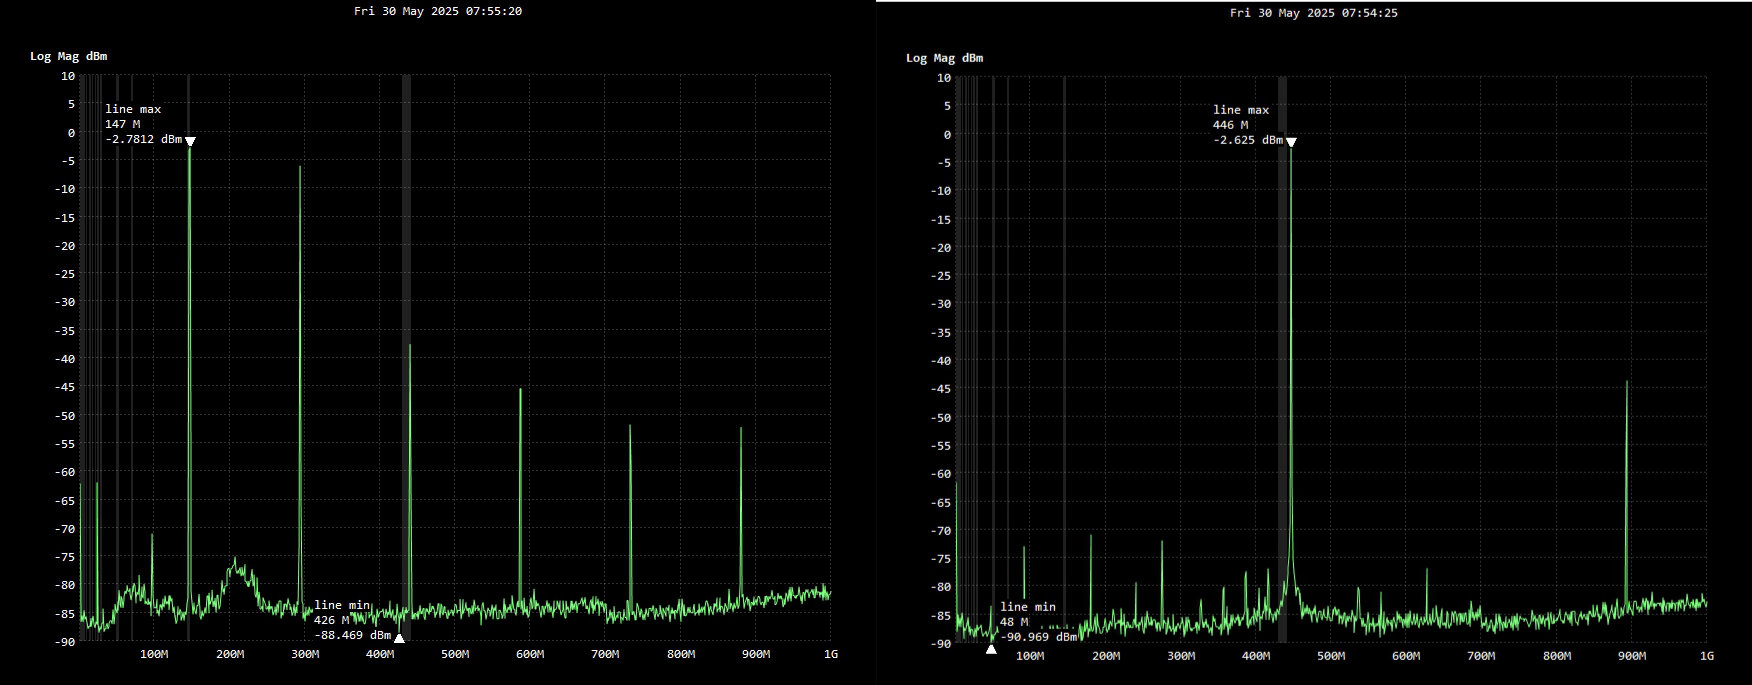Select the -88.469 dBm marker readout
The width and height of the screenshot is (1752, 685).
(352, 635)
